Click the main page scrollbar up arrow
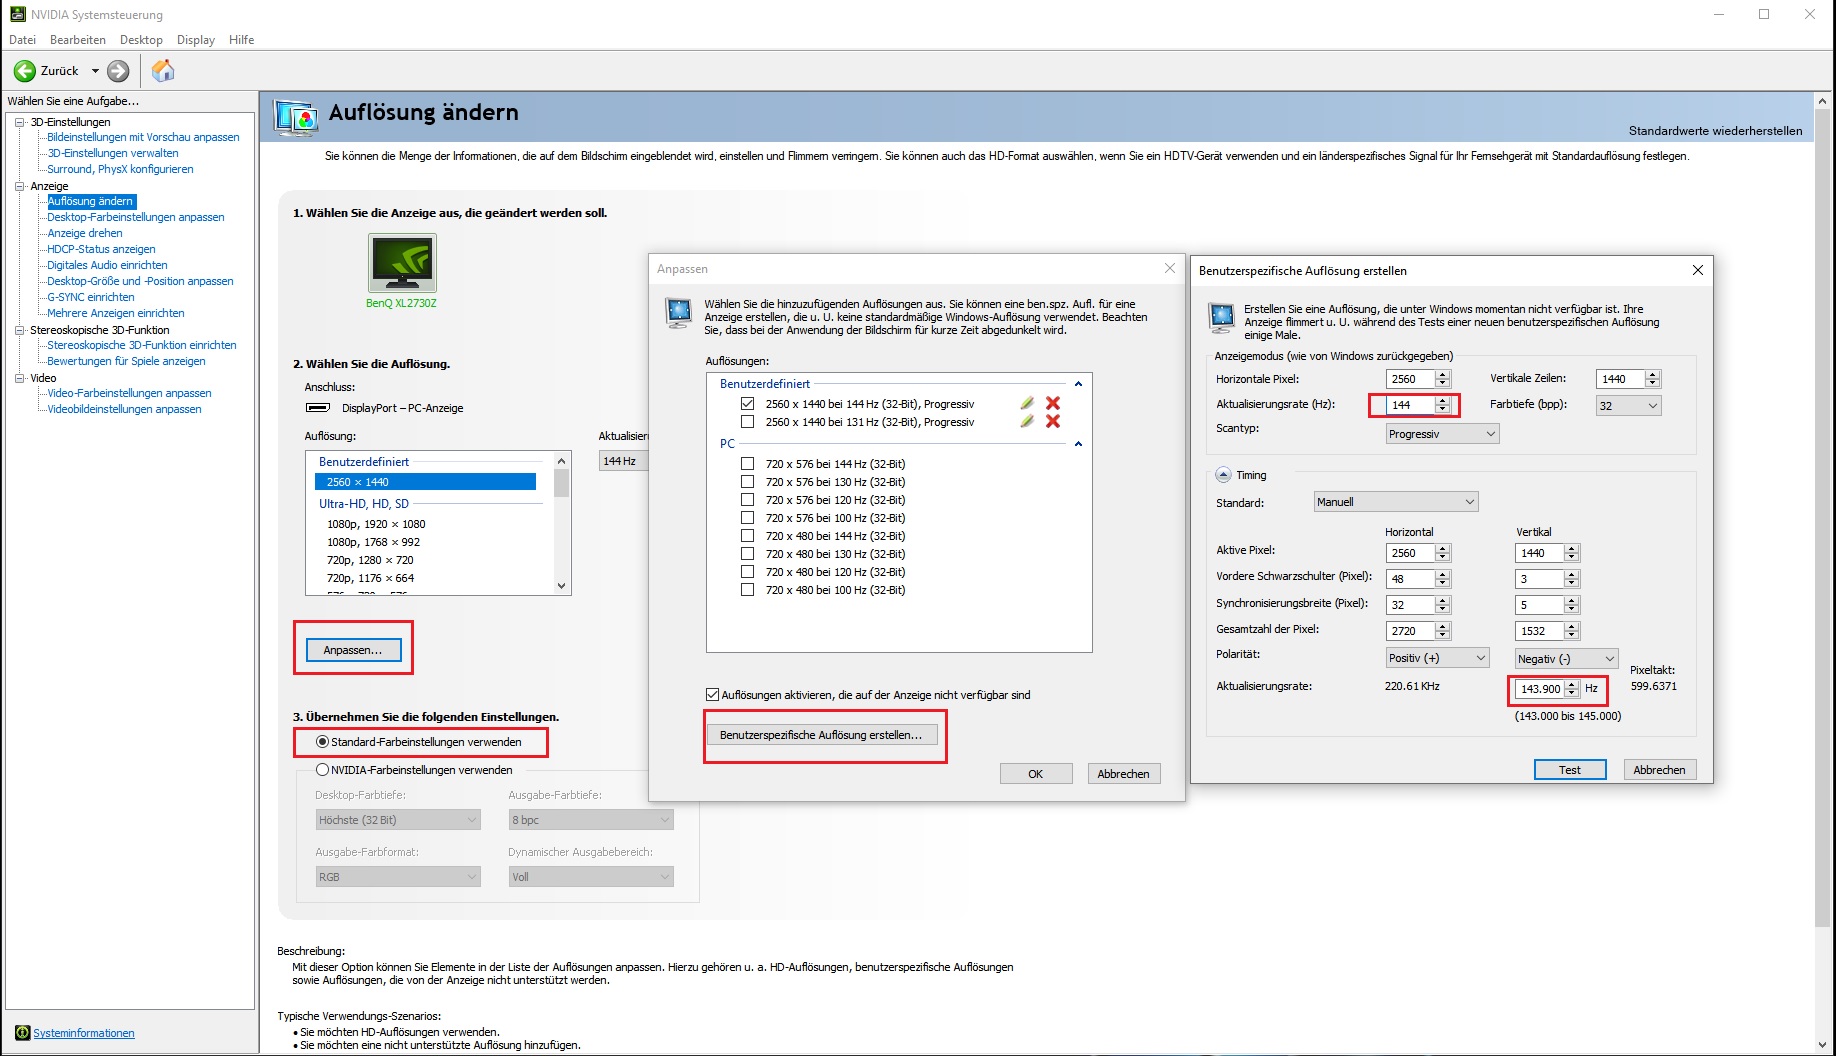Viewport: 1836px width, 1056px height. [1822, 101]
